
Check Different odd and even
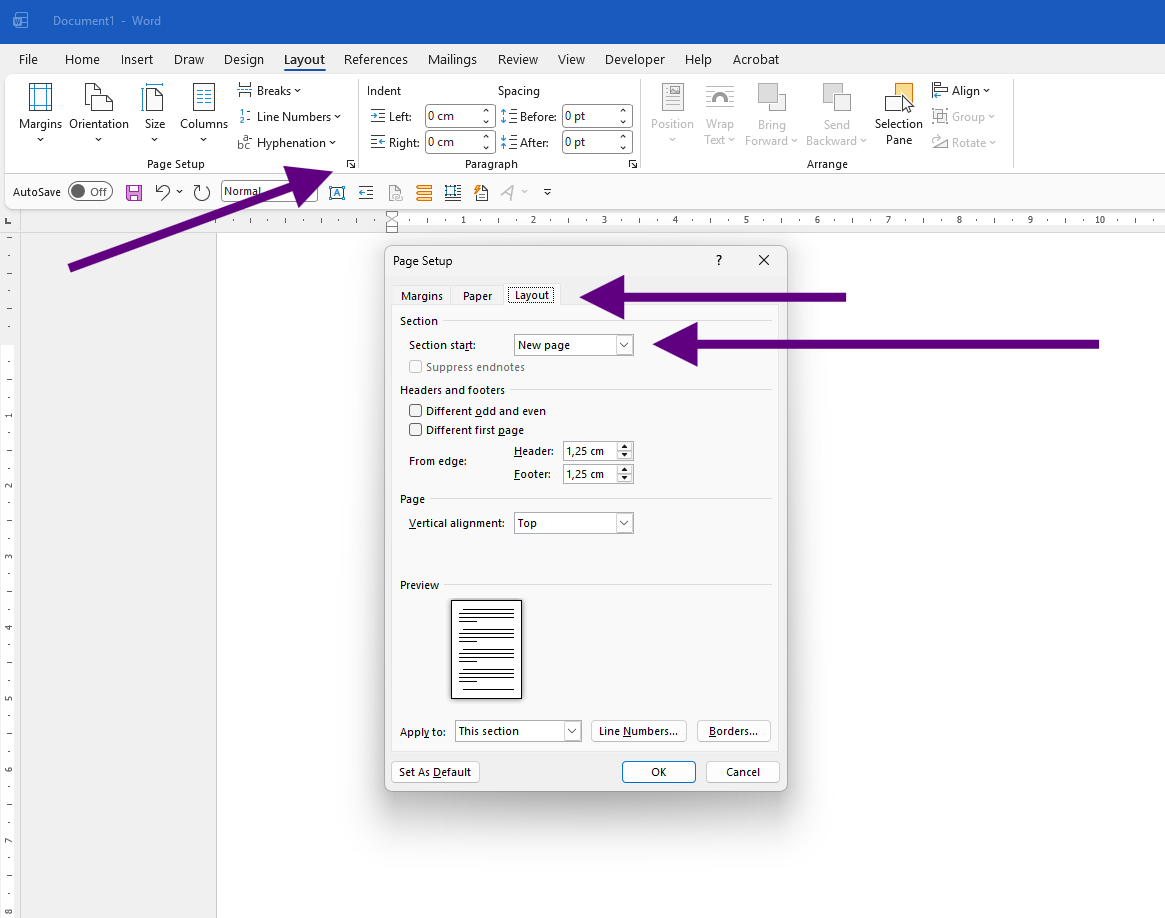(415, 411)
